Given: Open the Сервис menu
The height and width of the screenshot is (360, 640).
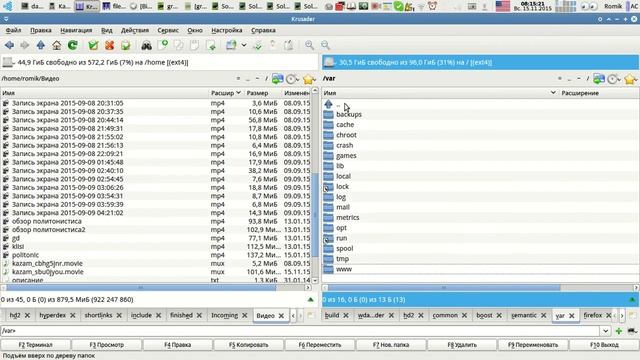Looking at the screenshot, I should click(x=168, y=30).
